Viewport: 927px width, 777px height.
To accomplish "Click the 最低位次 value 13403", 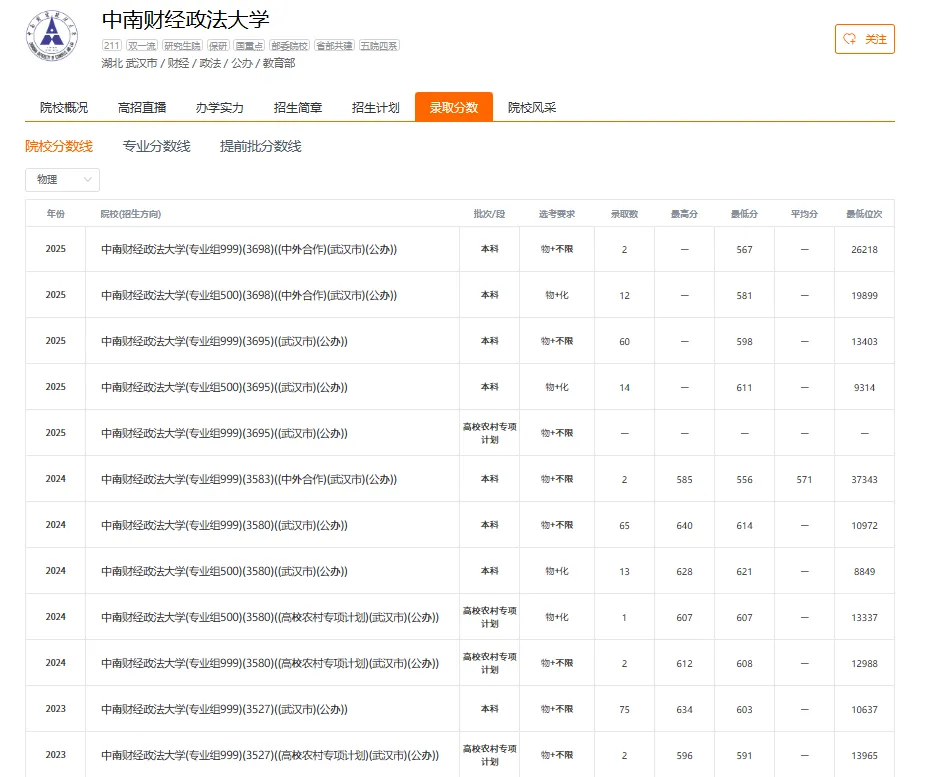I will pos(864,342).
